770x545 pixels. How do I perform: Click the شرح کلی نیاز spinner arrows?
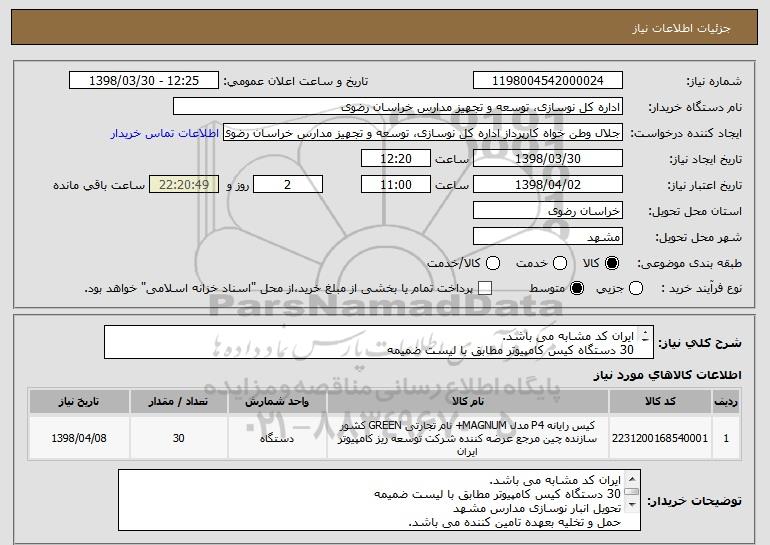coord(645,335)
